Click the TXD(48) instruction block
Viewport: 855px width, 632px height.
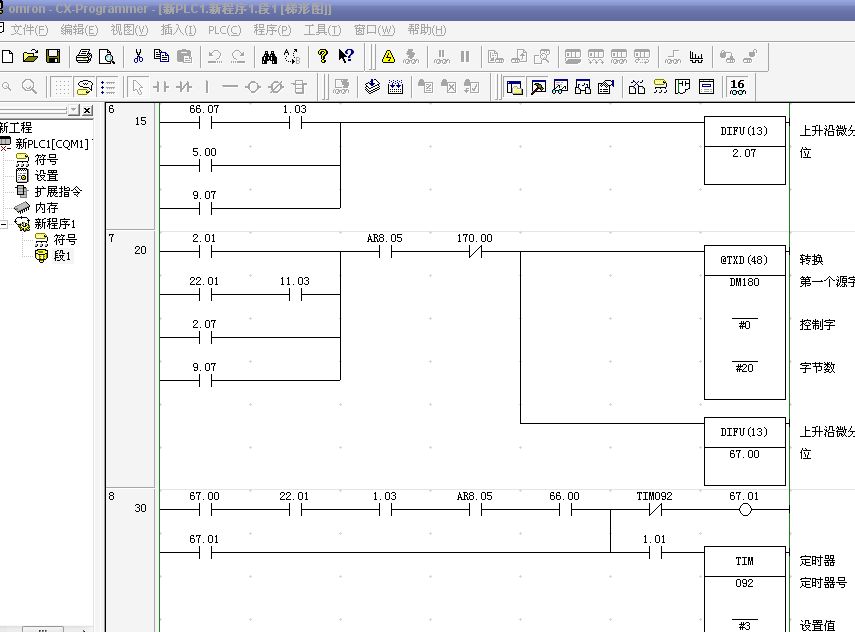point(745,260)
